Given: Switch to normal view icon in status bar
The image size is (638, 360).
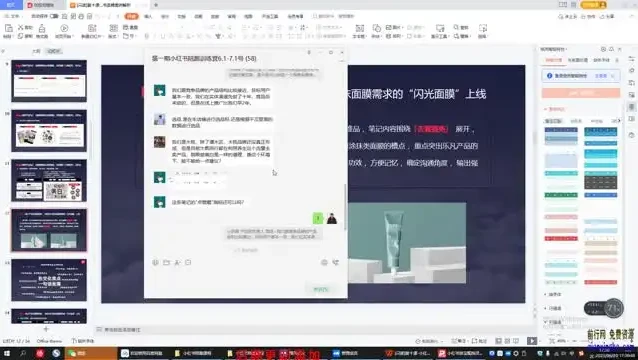Looking at the screenshot, I should click(x=498, y=341).
